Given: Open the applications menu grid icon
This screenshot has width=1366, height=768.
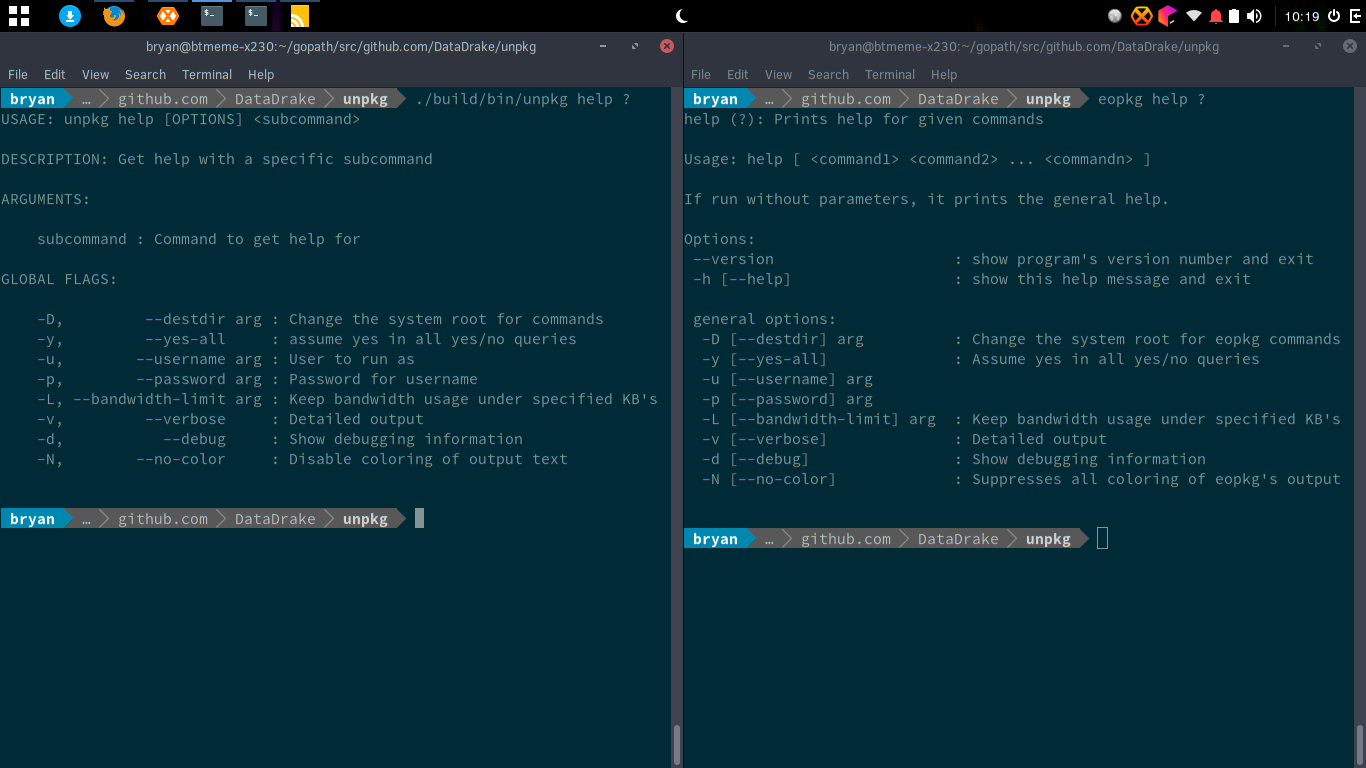Looking at the screenshot, I should point(18,15).
